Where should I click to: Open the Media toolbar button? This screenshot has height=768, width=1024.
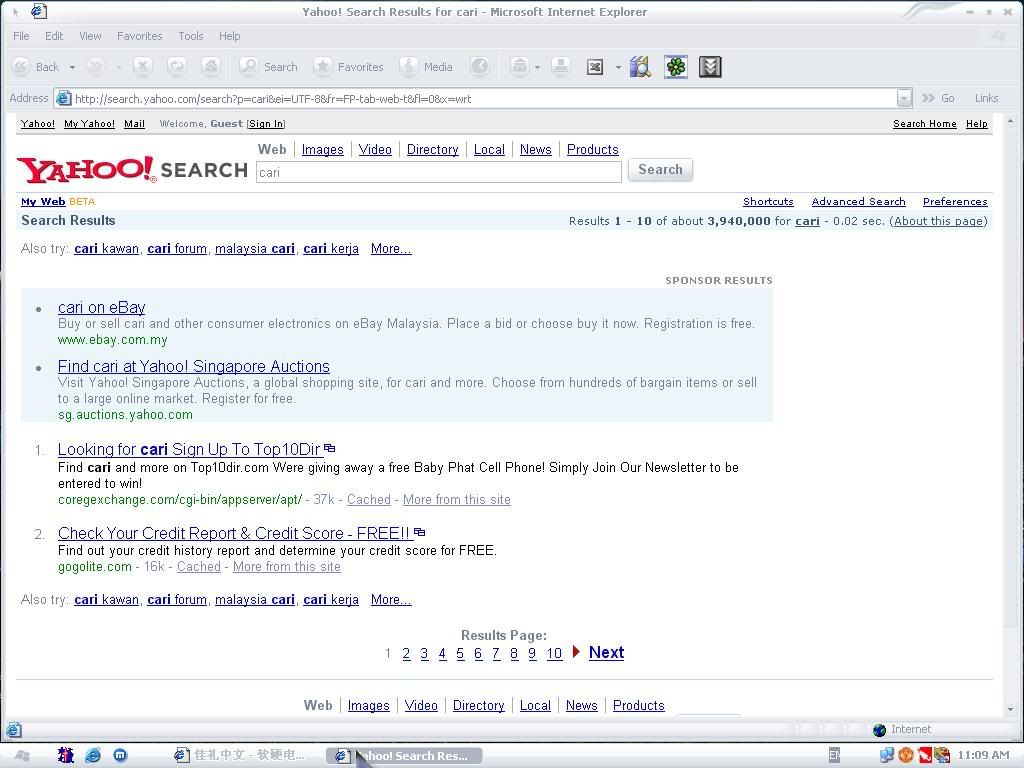(x=426, y=67)
